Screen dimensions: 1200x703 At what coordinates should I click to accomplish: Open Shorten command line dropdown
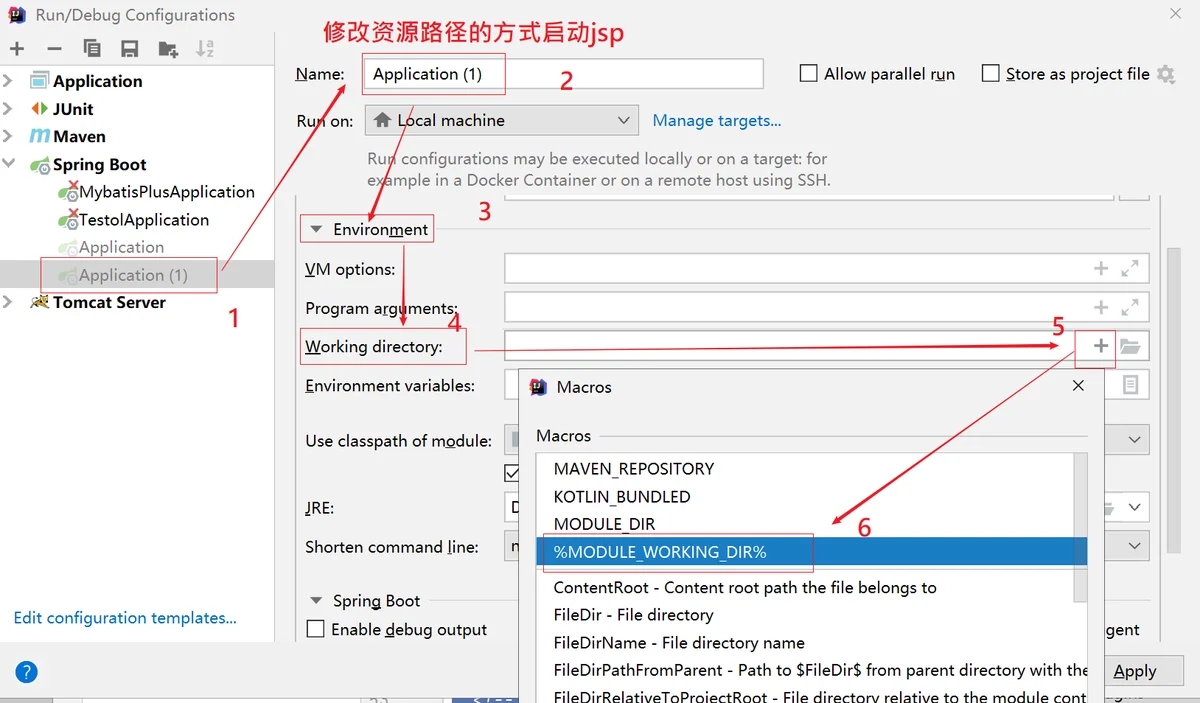[x=1135, y=546]
